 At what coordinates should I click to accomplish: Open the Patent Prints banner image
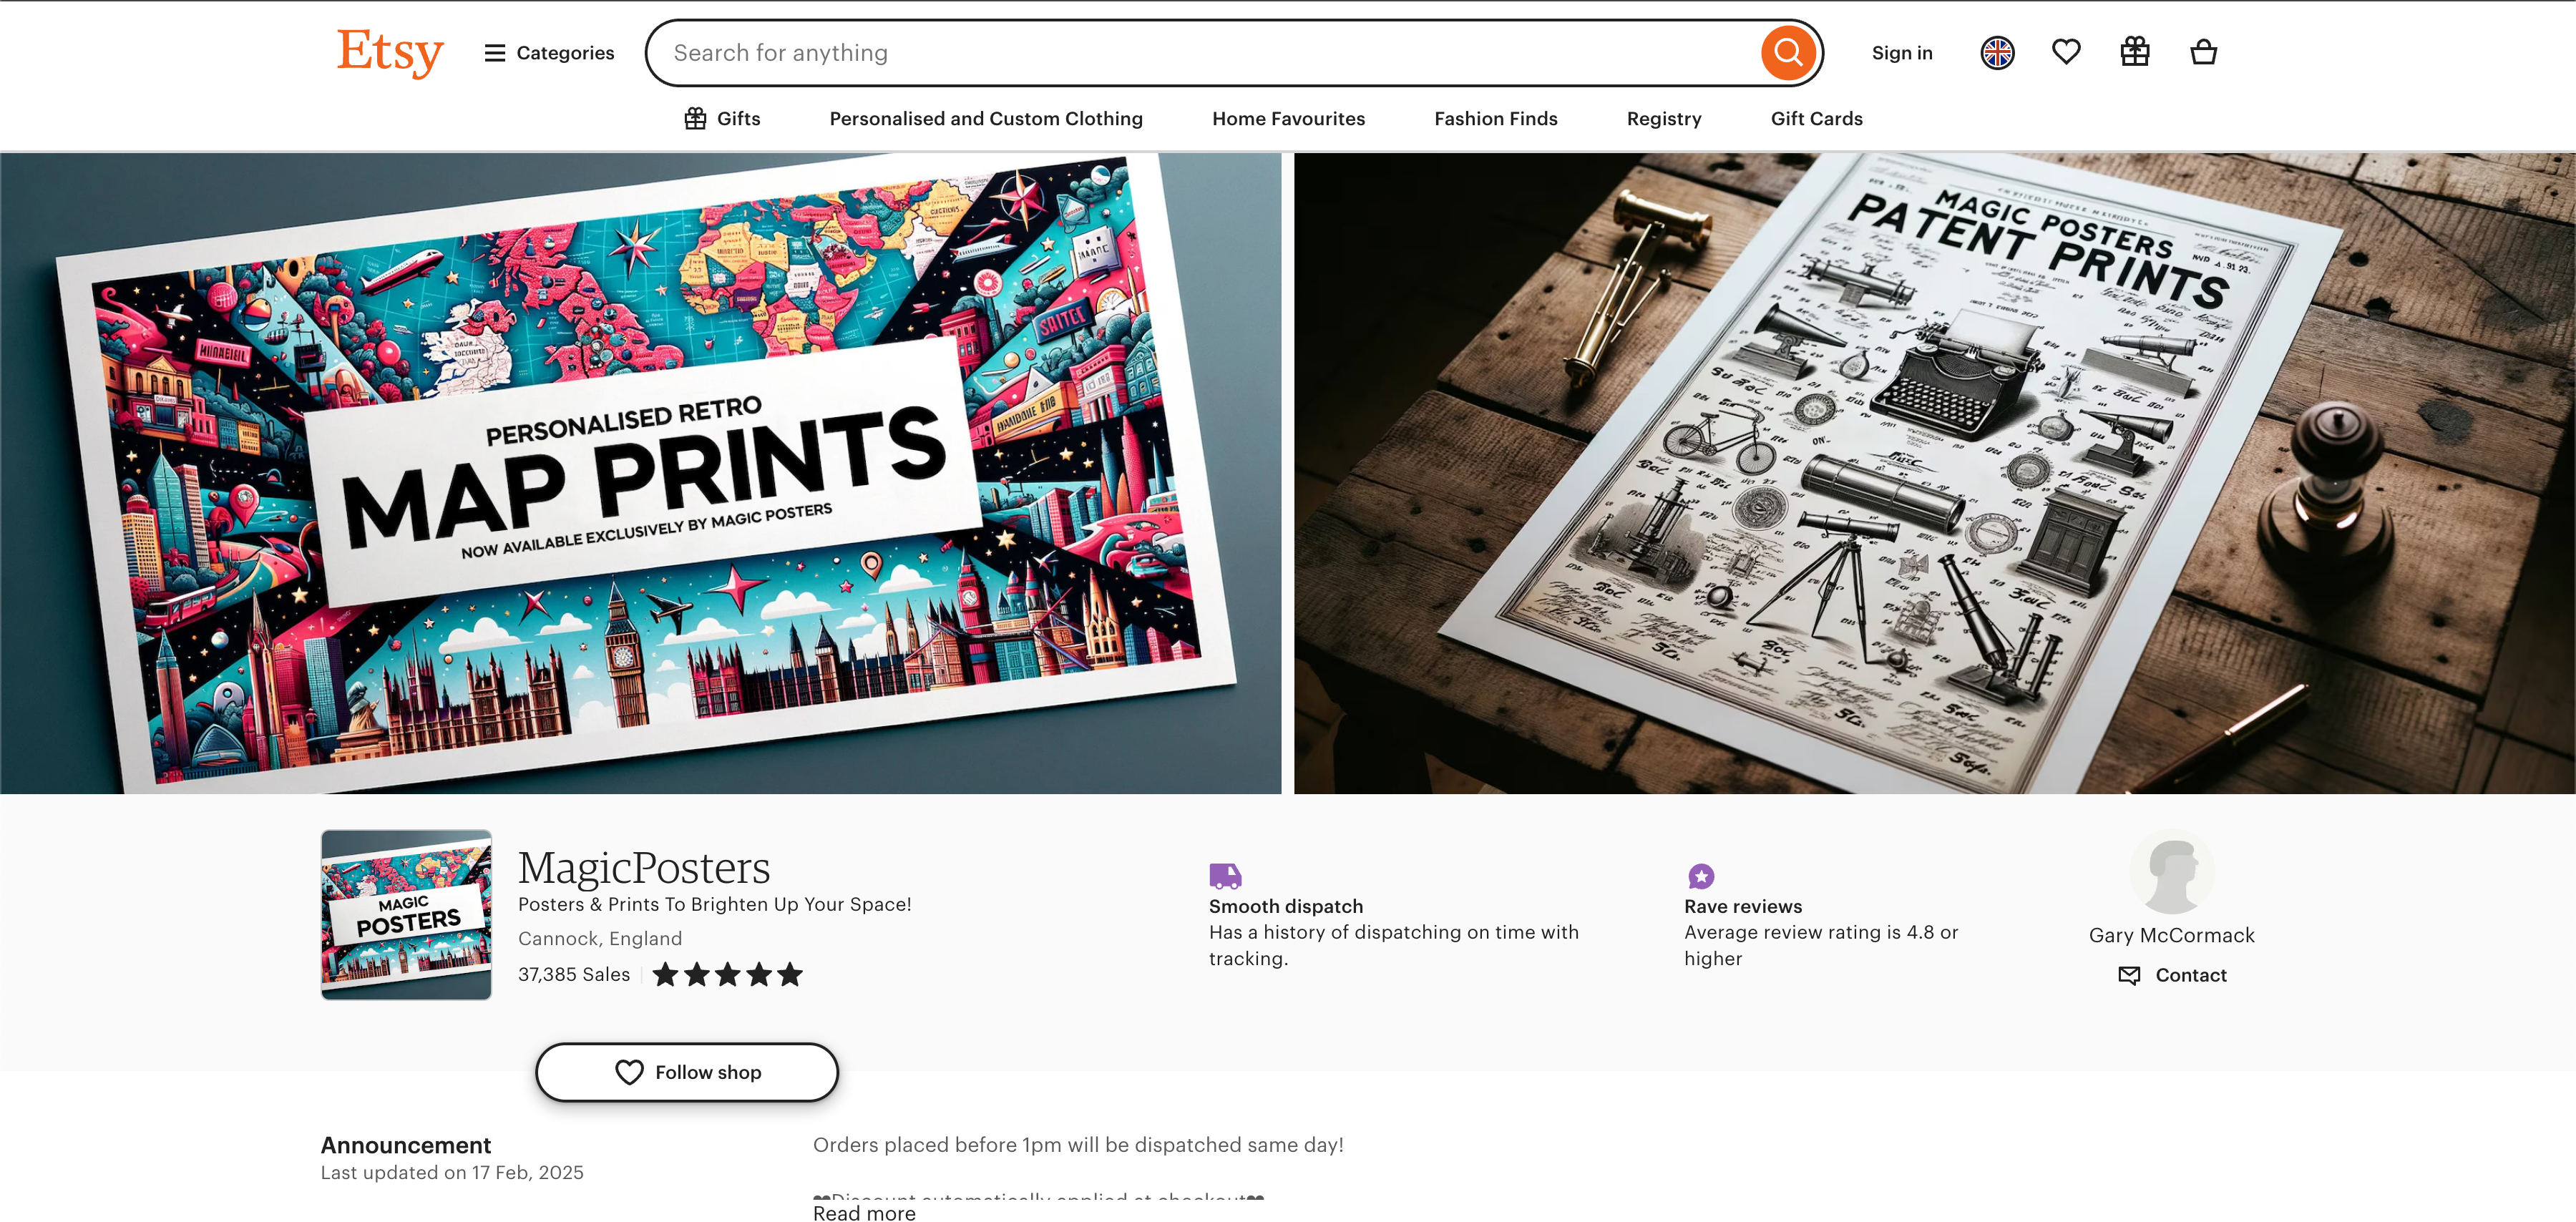click(1934, 473)
